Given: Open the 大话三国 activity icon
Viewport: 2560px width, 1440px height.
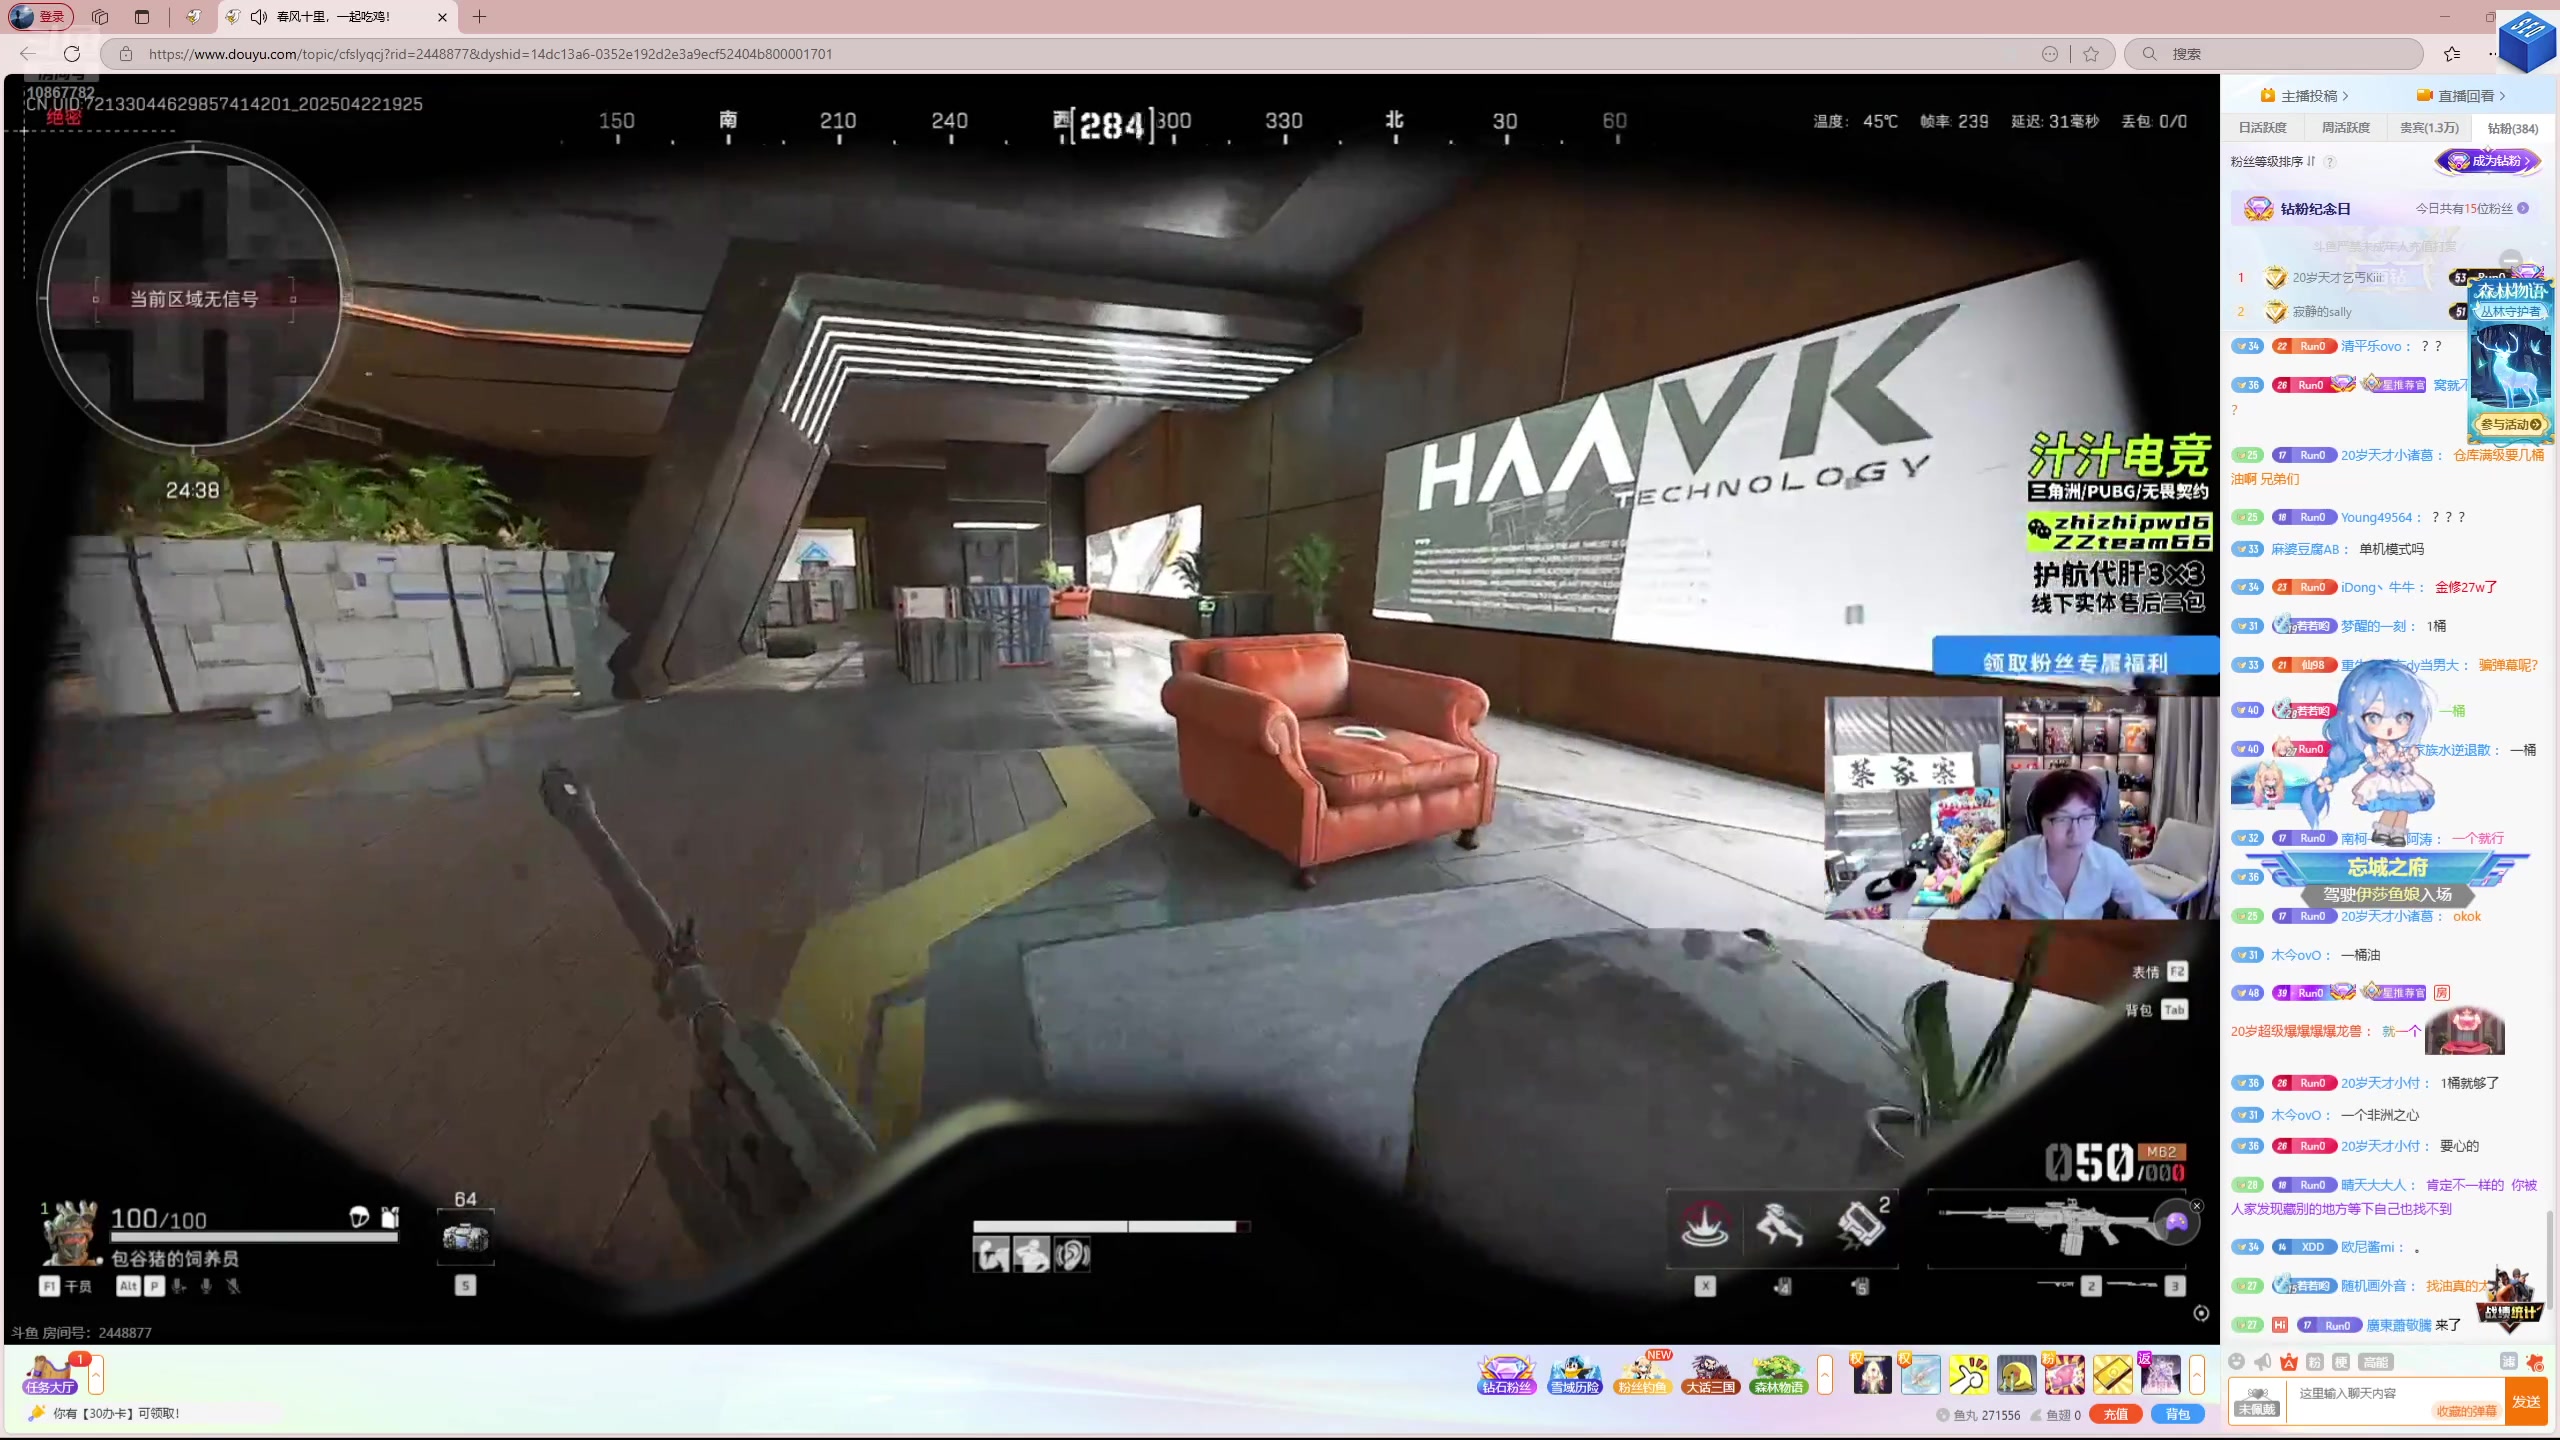Looking at the screenshot, I should [x=1710, y=1375].
